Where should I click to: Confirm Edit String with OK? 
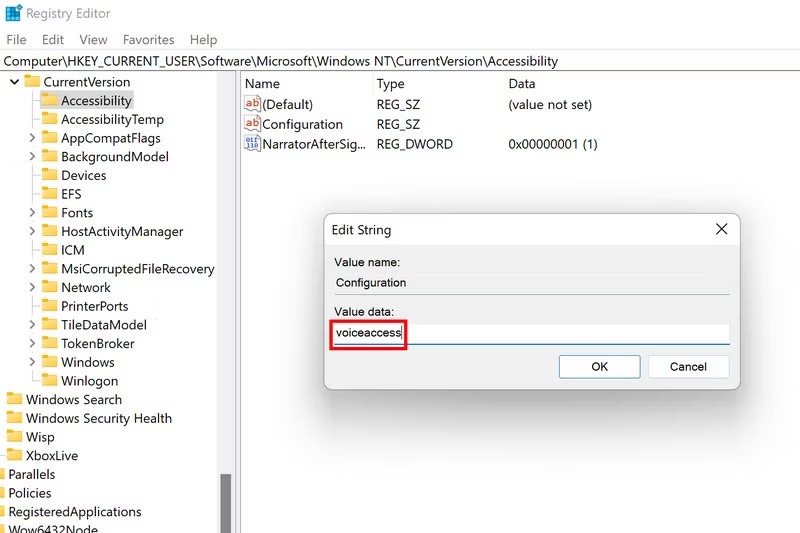click(599, 367)
